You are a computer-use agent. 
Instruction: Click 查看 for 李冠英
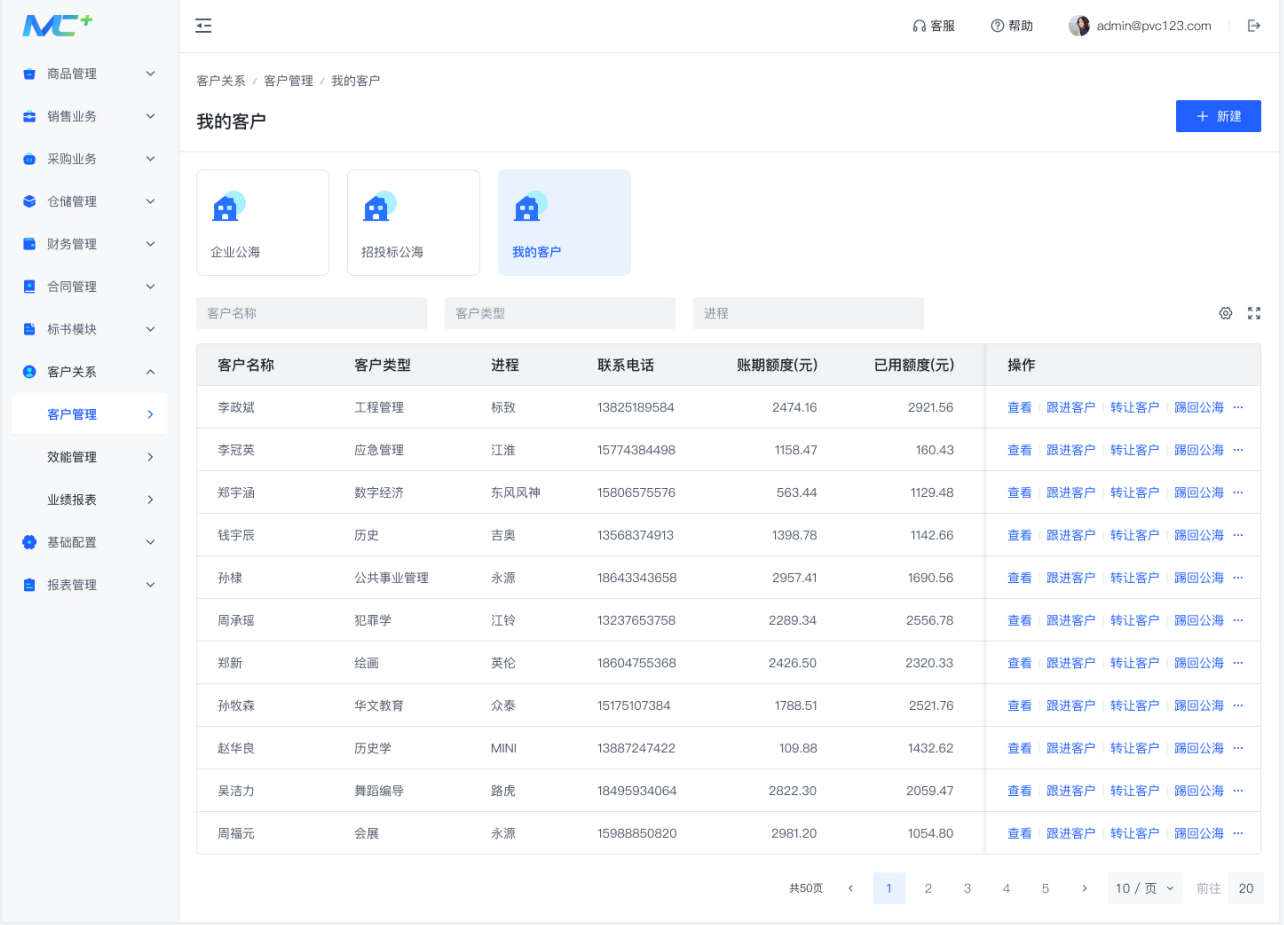point(1019,450)
